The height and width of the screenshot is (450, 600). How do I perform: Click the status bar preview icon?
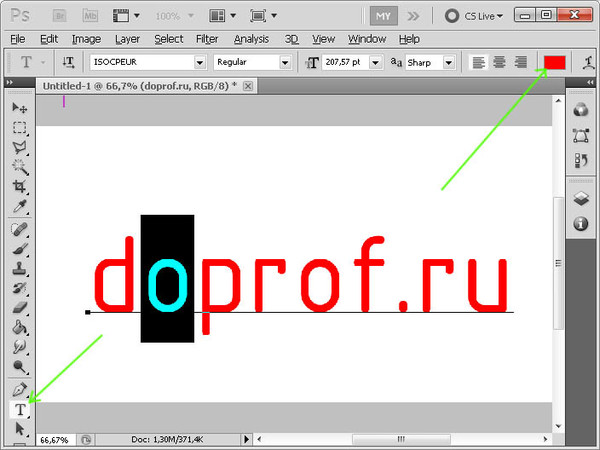tap(86, 440)
